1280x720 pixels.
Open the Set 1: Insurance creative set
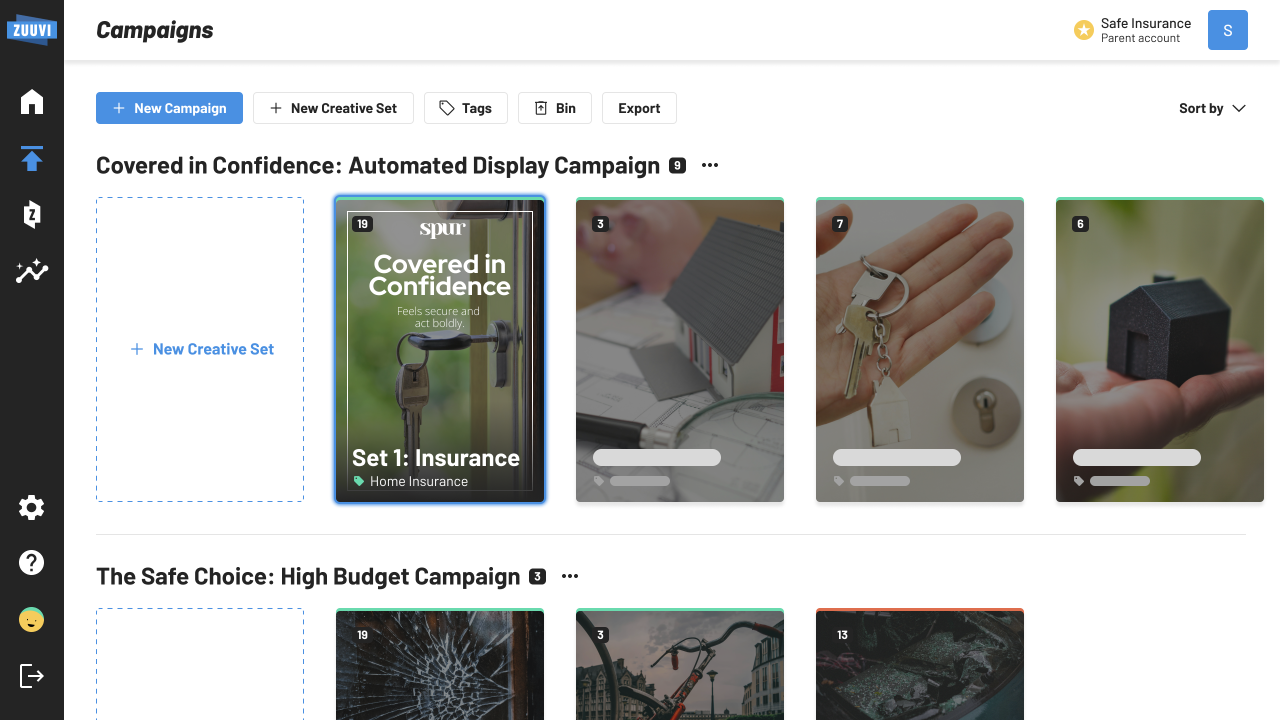(440, 349)
